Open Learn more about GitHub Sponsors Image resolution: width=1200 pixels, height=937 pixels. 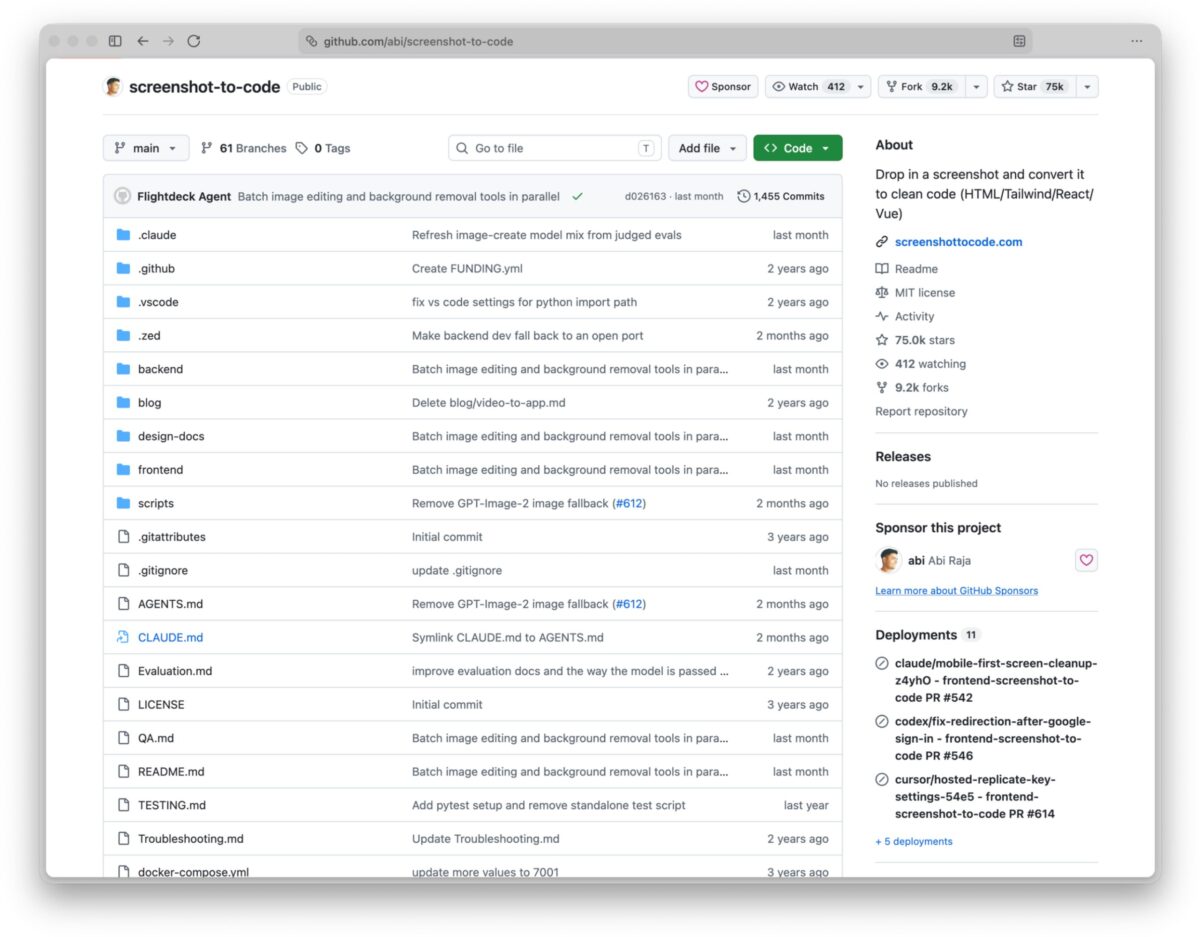tap(956, 591)
